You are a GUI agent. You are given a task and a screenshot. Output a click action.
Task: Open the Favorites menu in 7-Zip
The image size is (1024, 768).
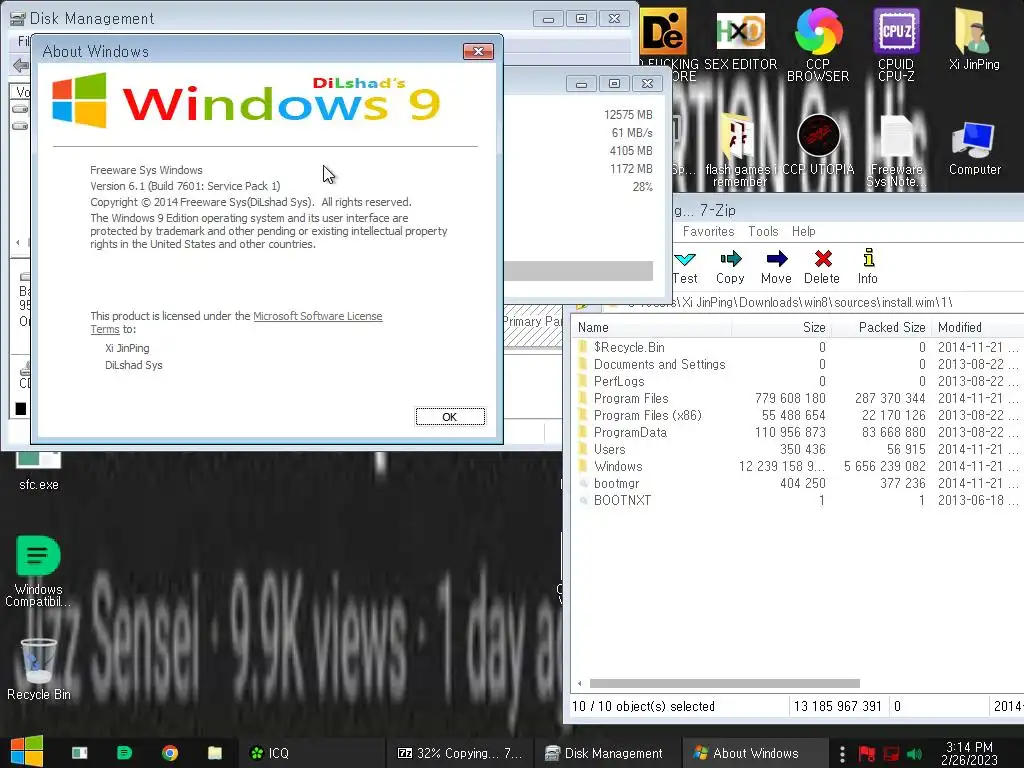point(709,231)
